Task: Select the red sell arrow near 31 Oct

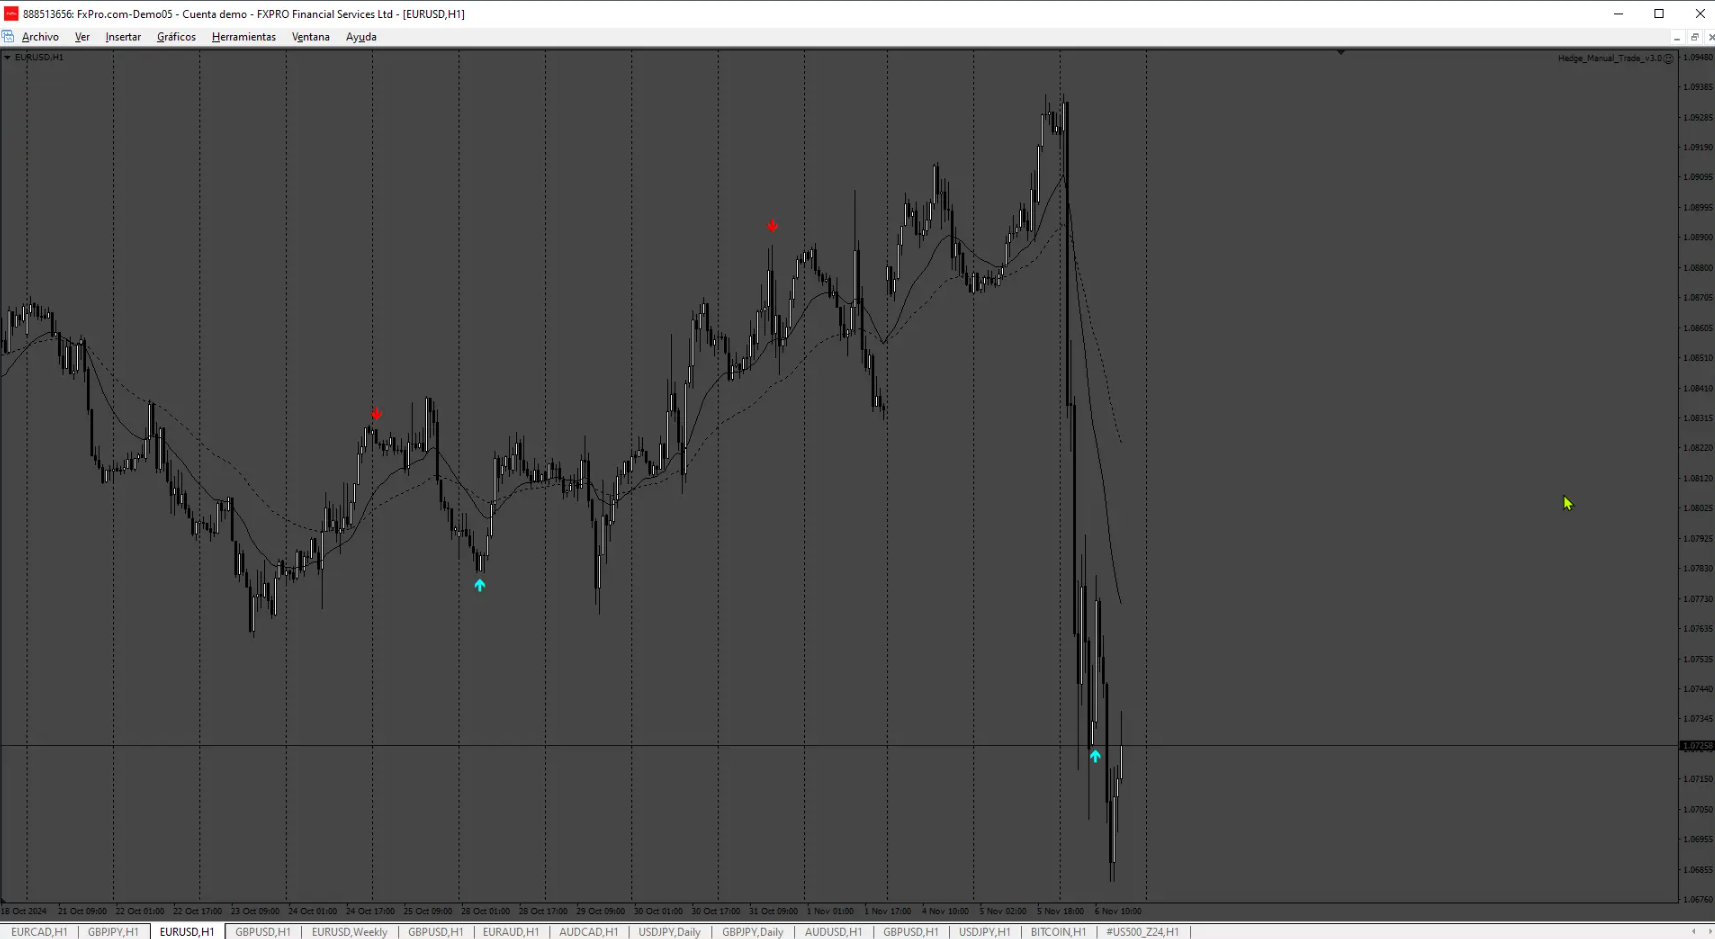Action: click(x=772, y=226)
